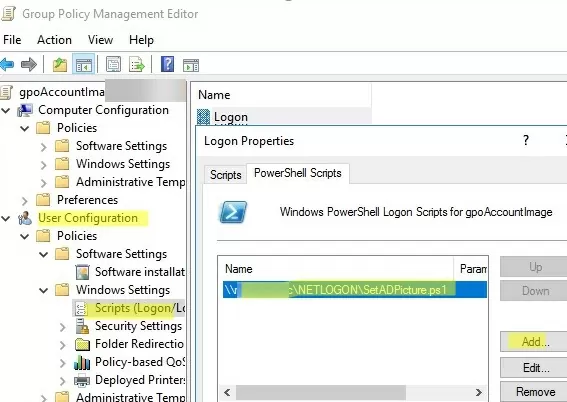Viewport: 567px width, 402px height.
Task: Click the gpoAccountImage policy root icon
Action: tap(7, 92)
